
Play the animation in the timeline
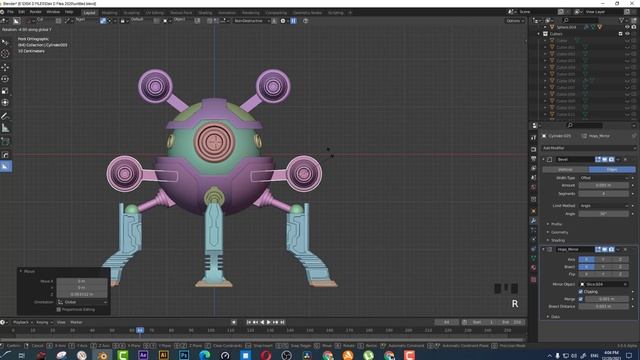pos(269,322)
